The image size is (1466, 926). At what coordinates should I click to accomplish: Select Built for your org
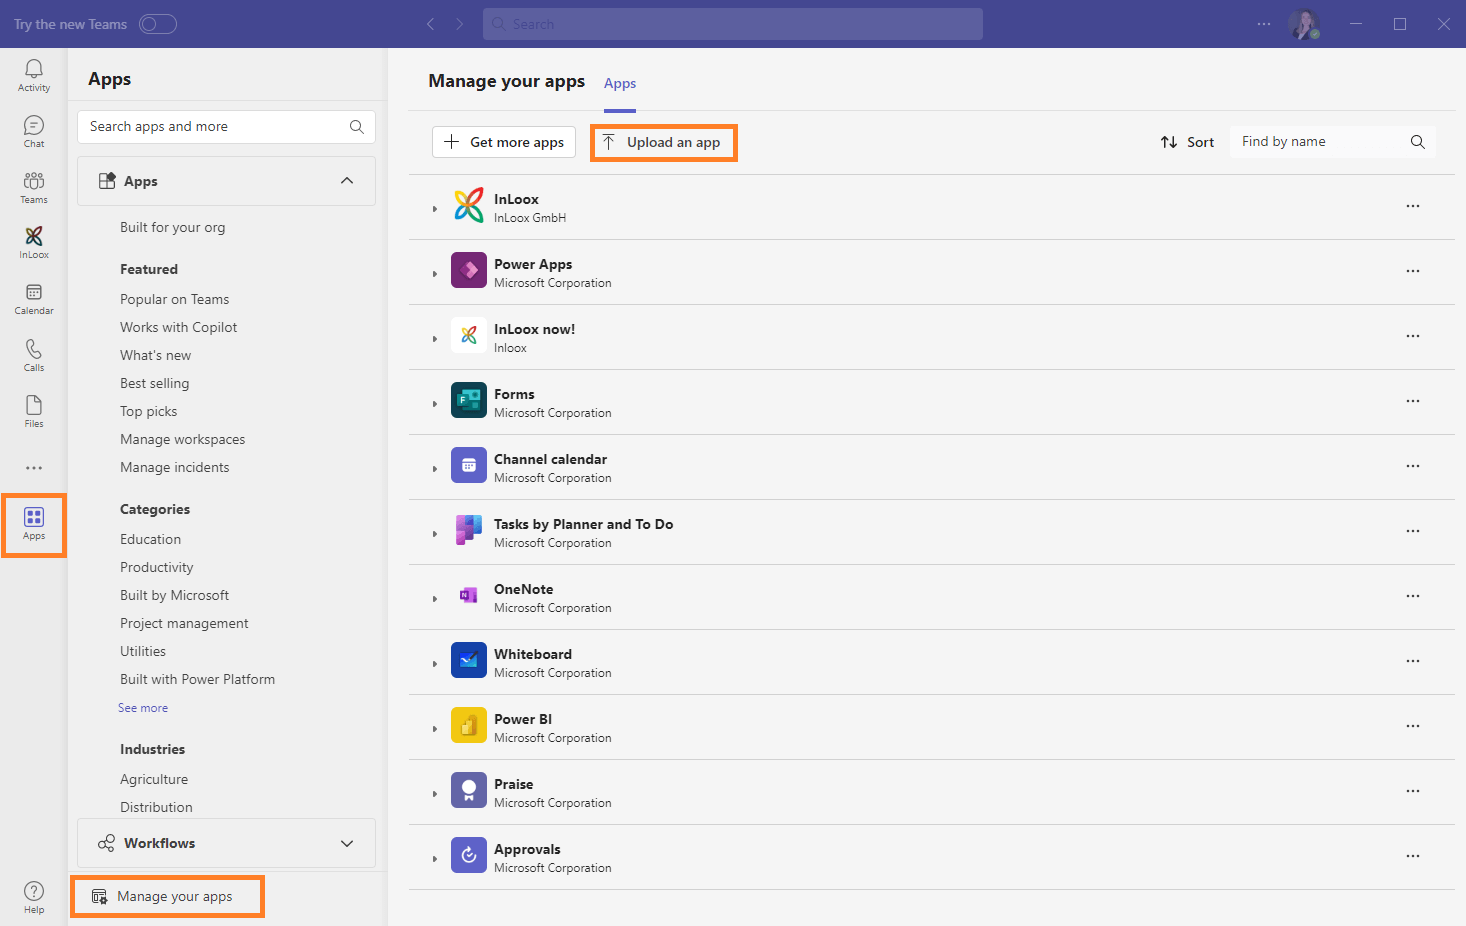pos(173,227)
